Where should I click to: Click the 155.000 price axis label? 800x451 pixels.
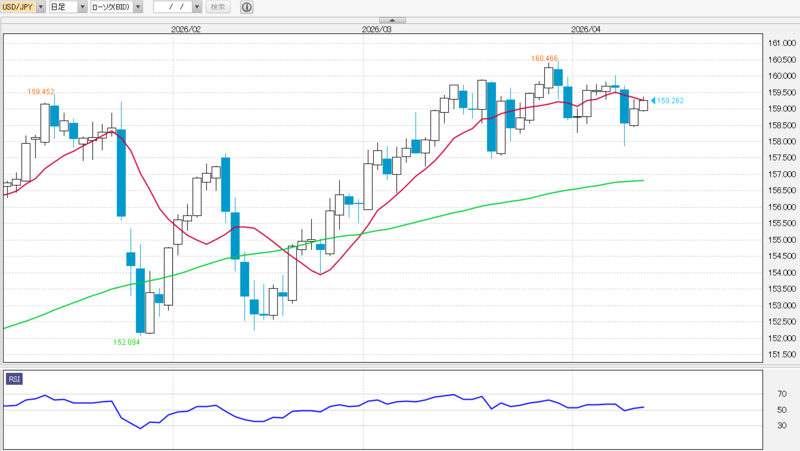point(782,240)
